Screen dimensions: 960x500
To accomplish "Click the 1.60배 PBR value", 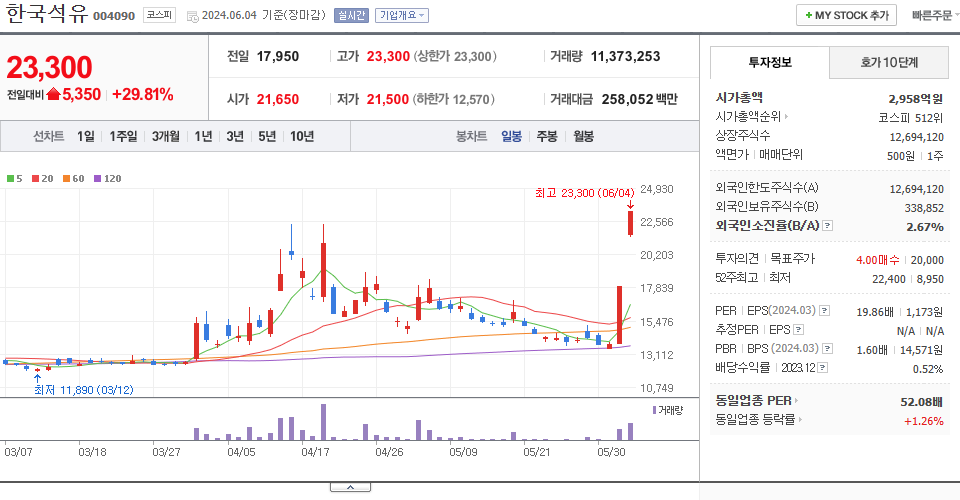I will (872, 350).
